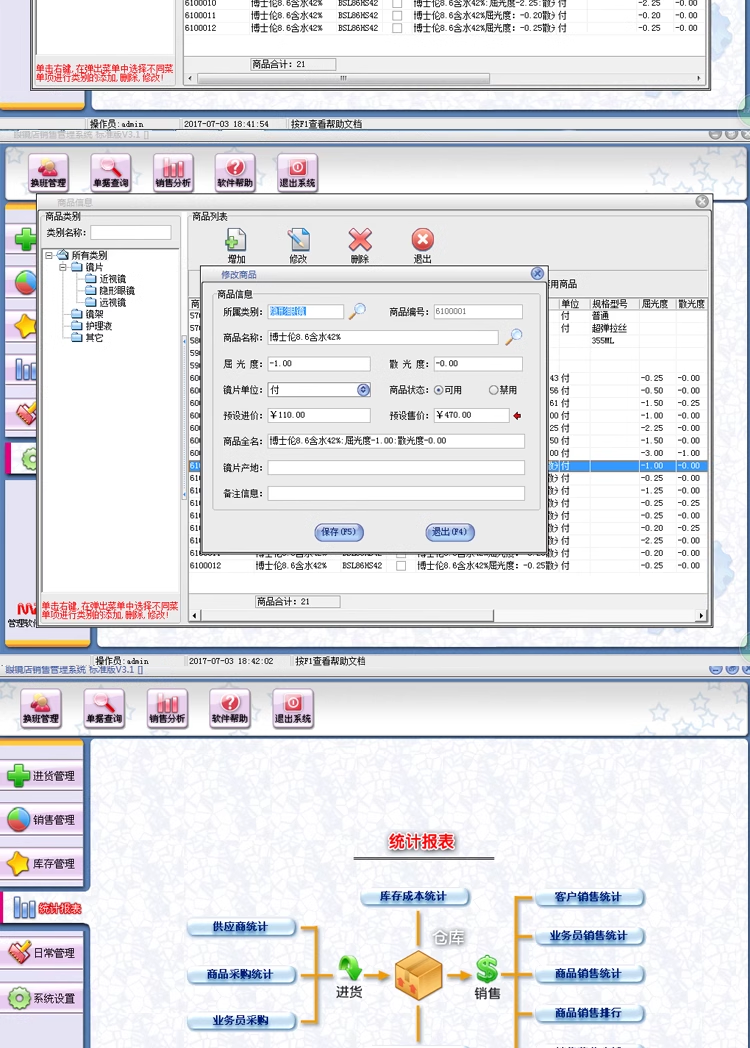Click the 仓库 box icon in flowchart
This screenshot has height=1048, width=750.
418,975
